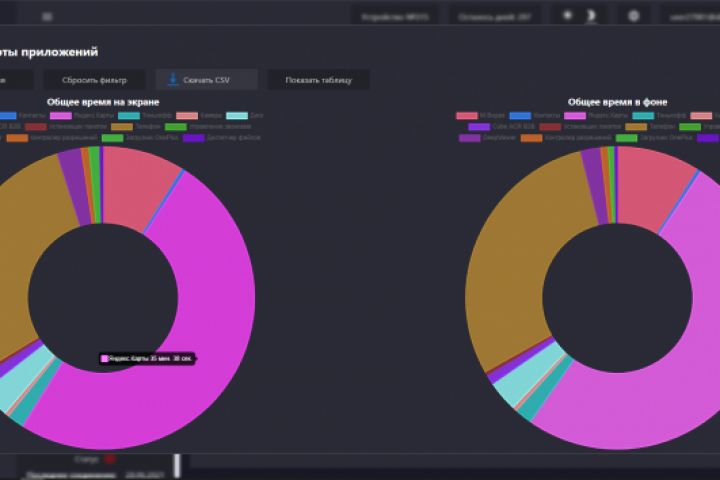Click the remaining days indicator
This screenshot has width=720, height=480.
click(x=494, y=17)
